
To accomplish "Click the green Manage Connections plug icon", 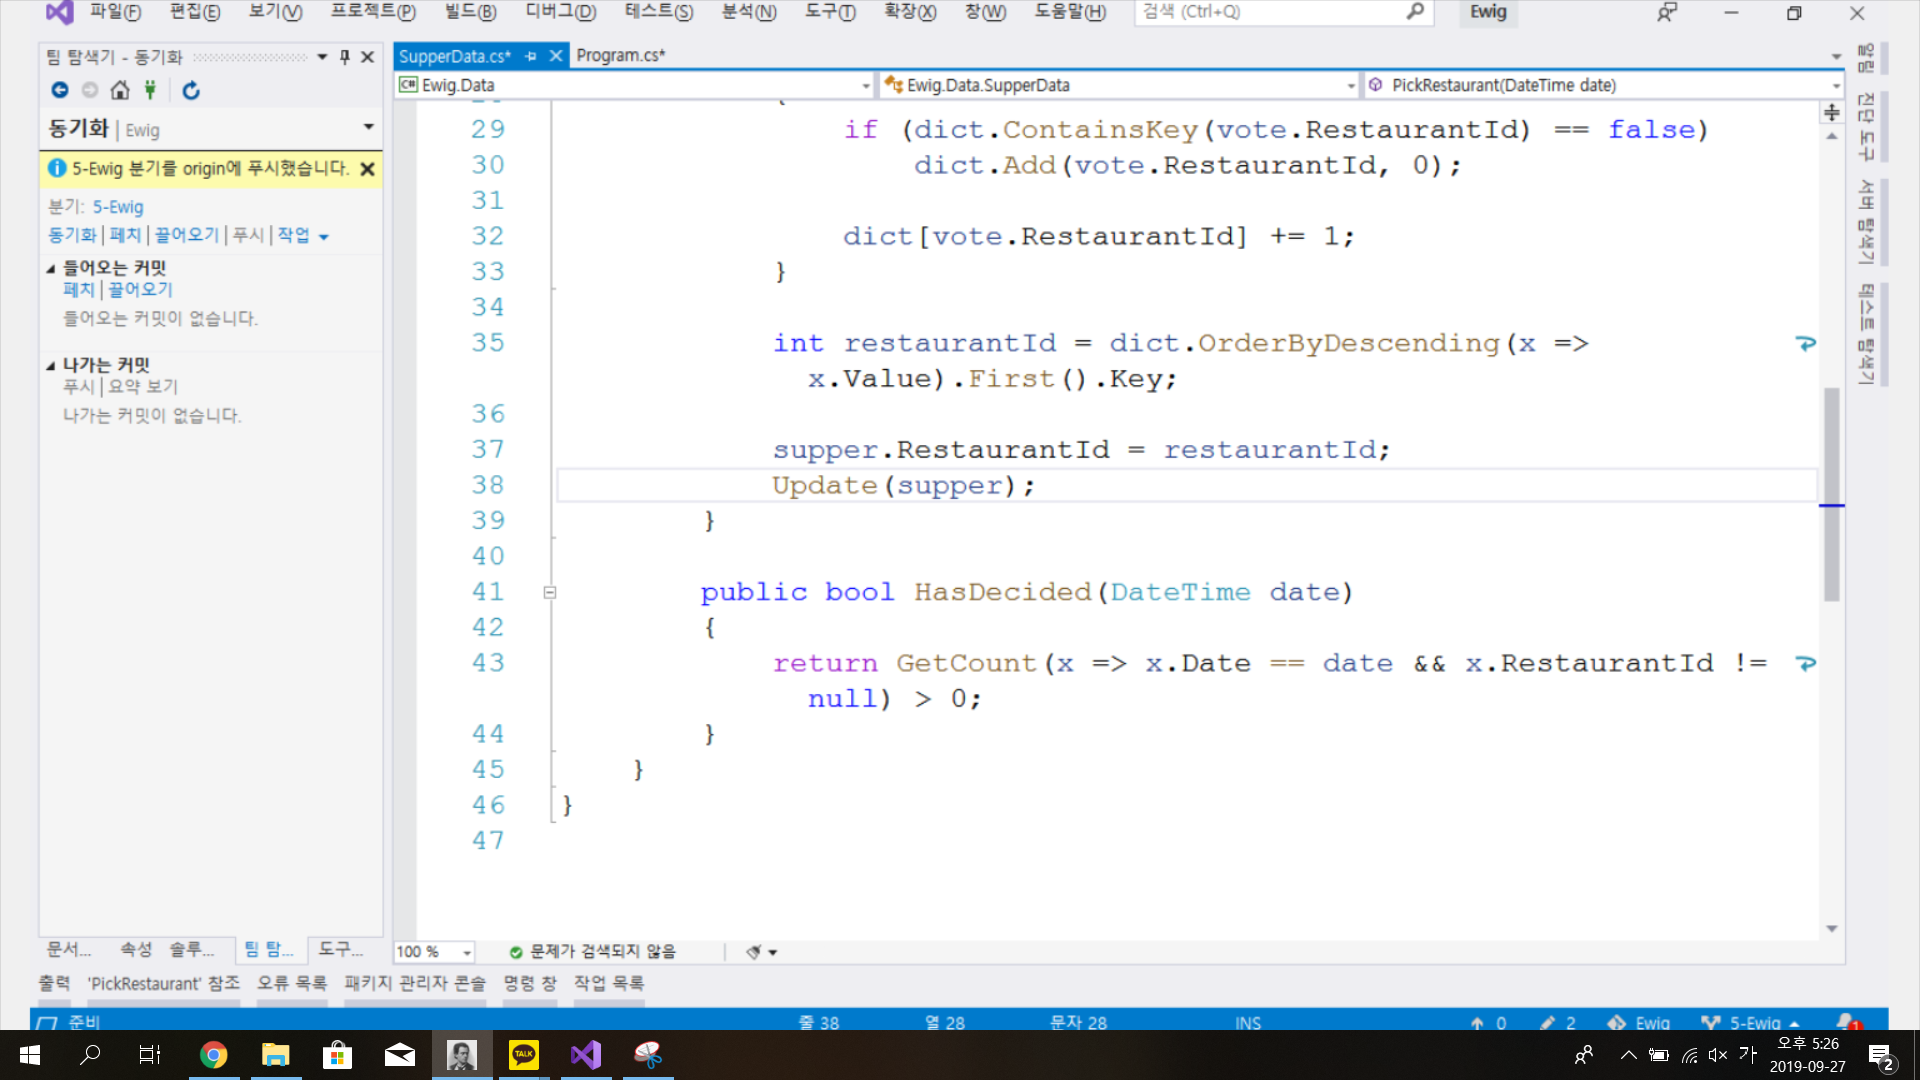I will click(x=150, y=90).
